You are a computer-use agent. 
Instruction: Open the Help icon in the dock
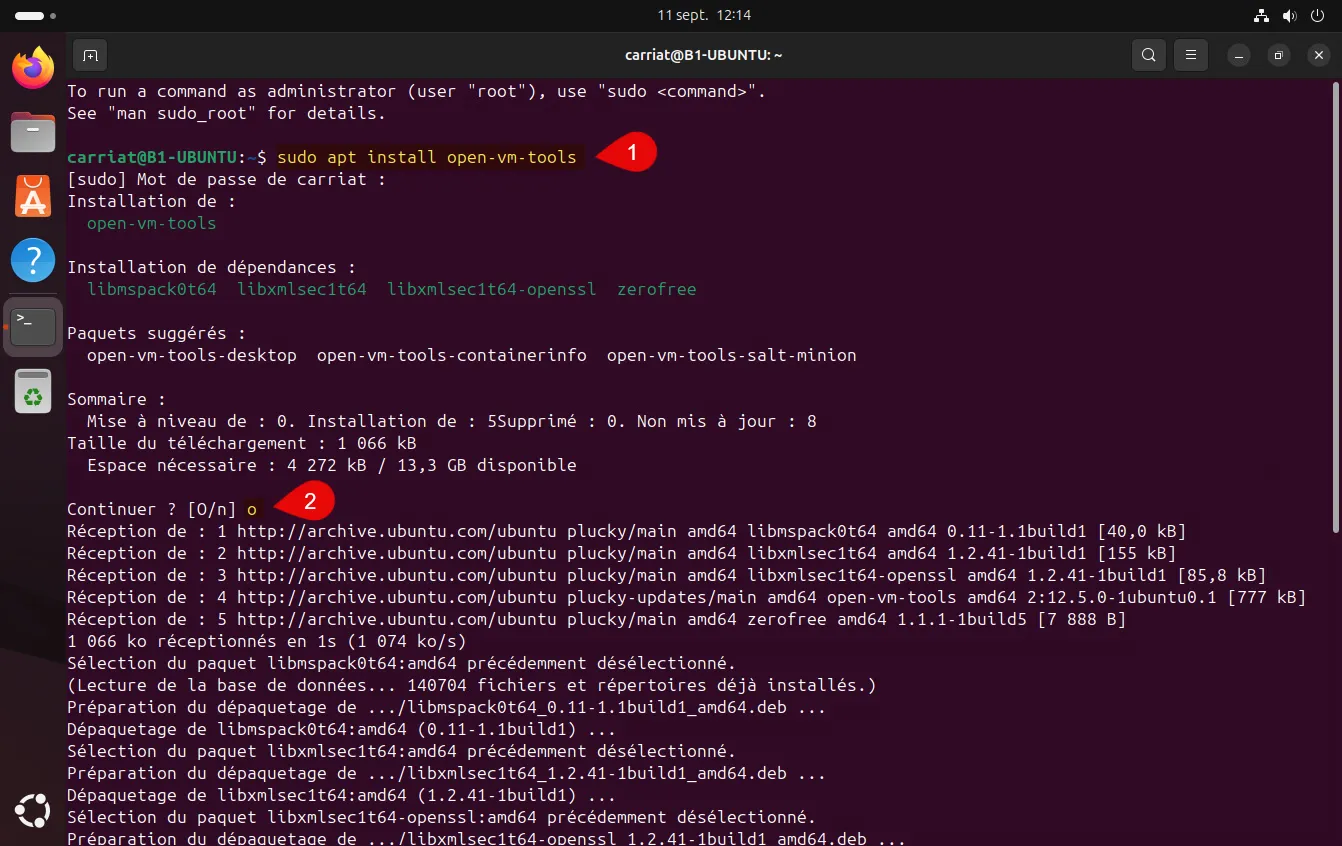(33, 260)
